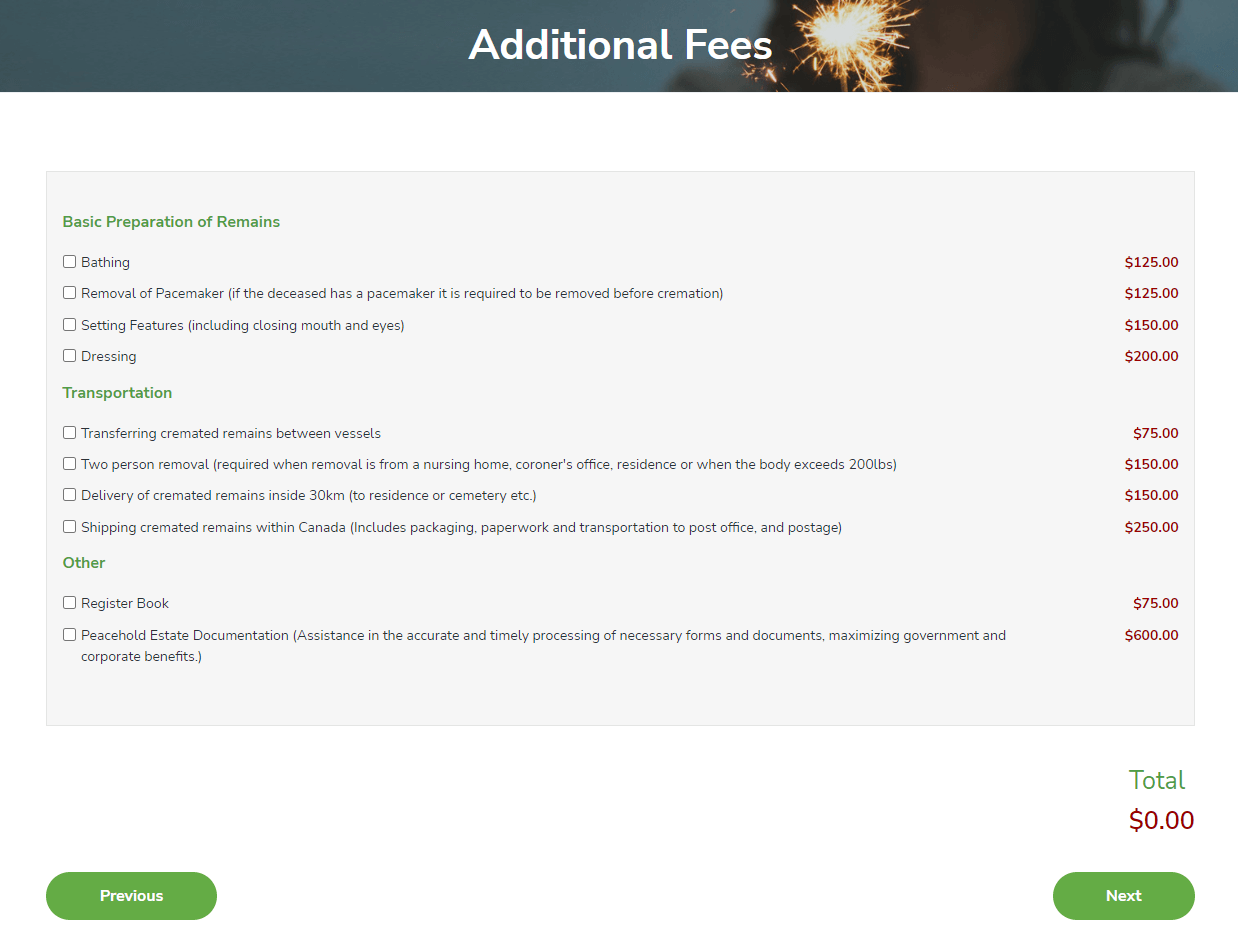Click the Register Book label
This screenshot has width=1238, height=934.
pos(125,604)
